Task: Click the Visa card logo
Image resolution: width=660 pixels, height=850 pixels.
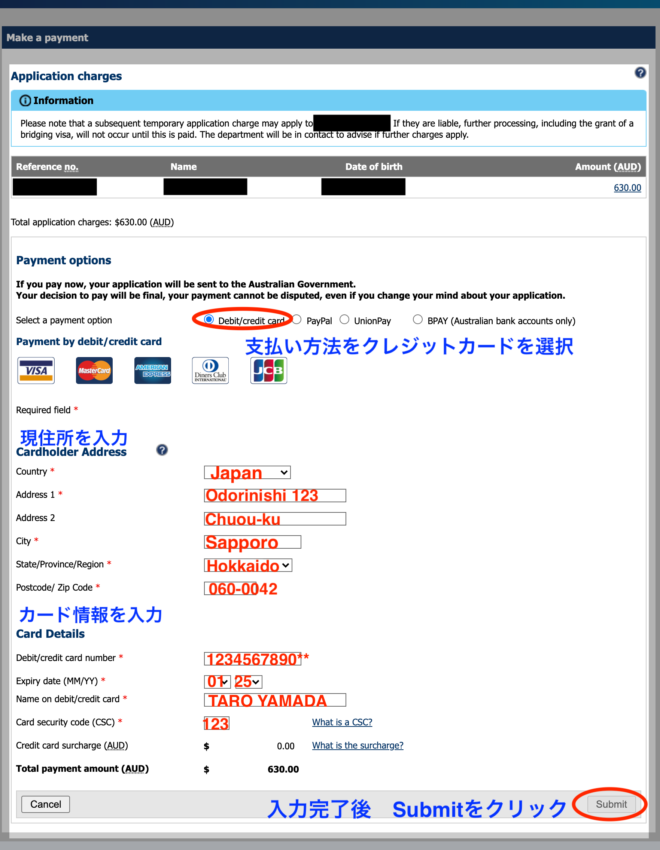Action: click(x=36, y=370)
